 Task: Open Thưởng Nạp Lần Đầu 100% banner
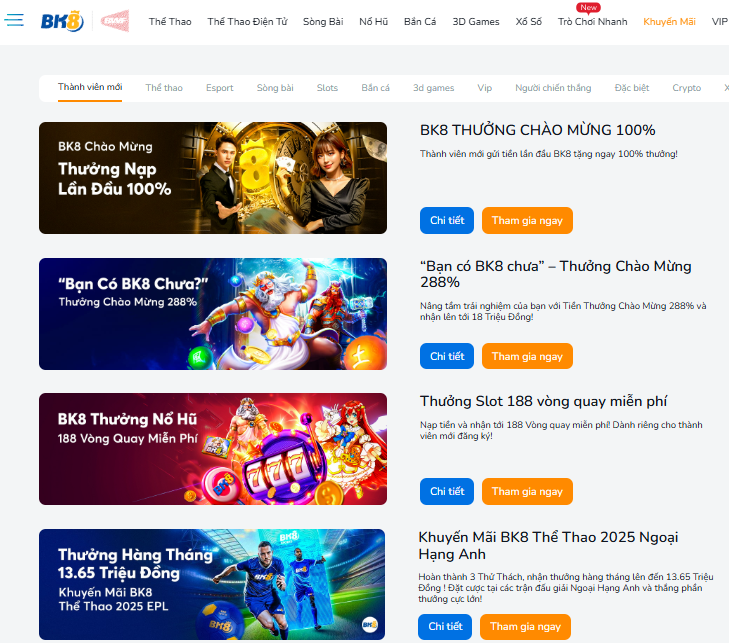(x=213, y=178)
